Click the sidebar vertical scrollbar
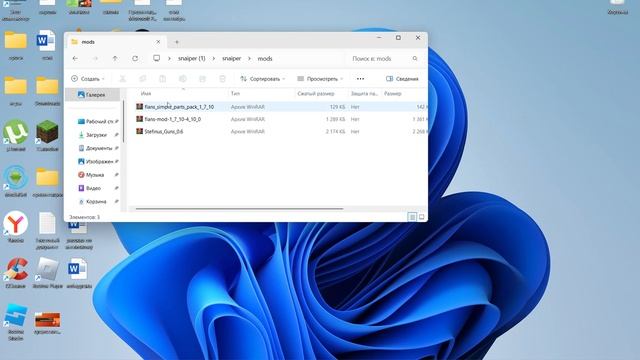Viewport: 640px width, 360px height. coord(123,122)
